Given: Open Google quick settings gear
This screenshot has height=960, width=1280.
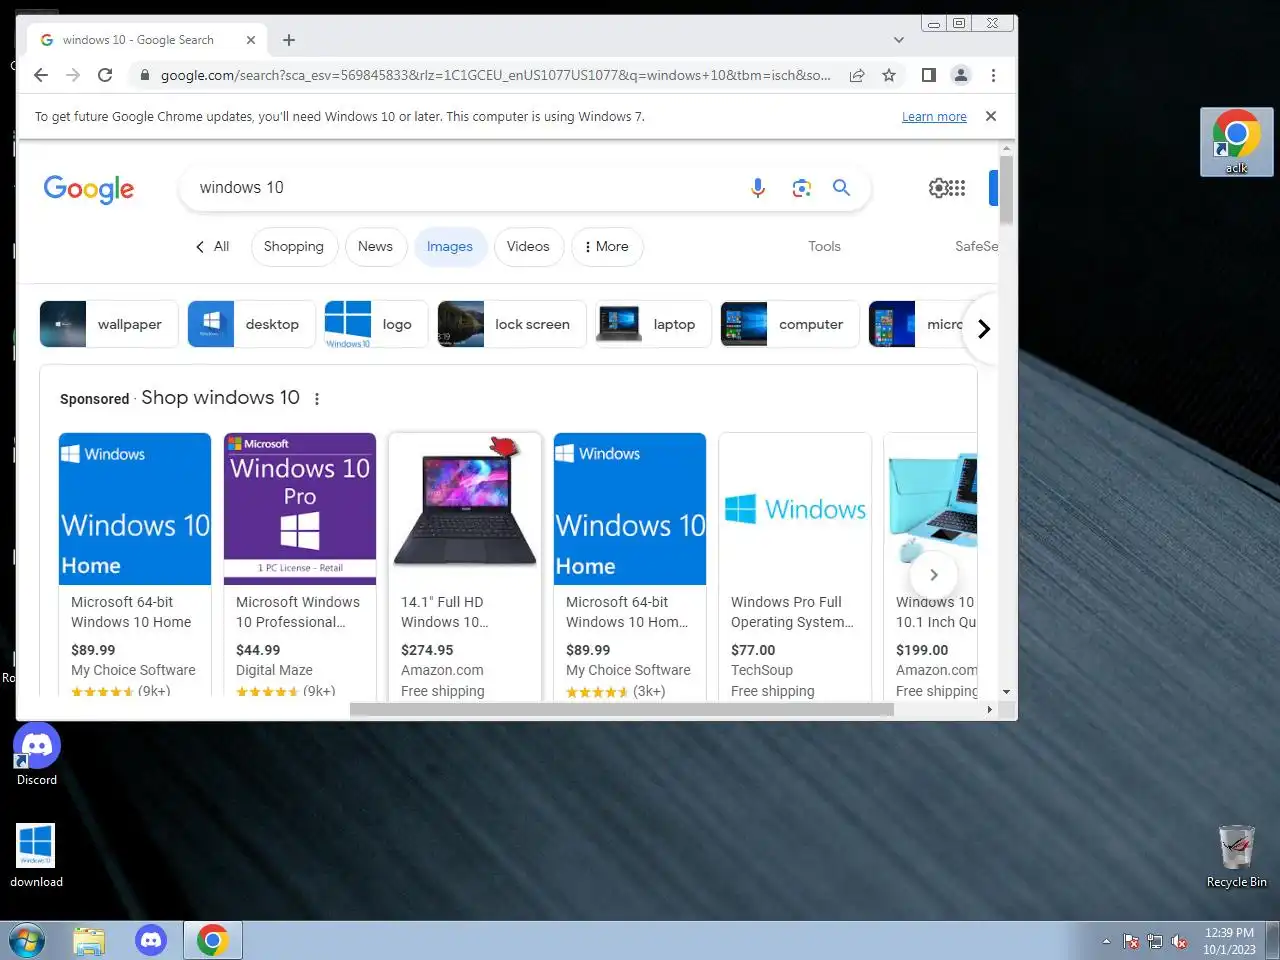Looking at the screenshot, I should coord(939,188).
